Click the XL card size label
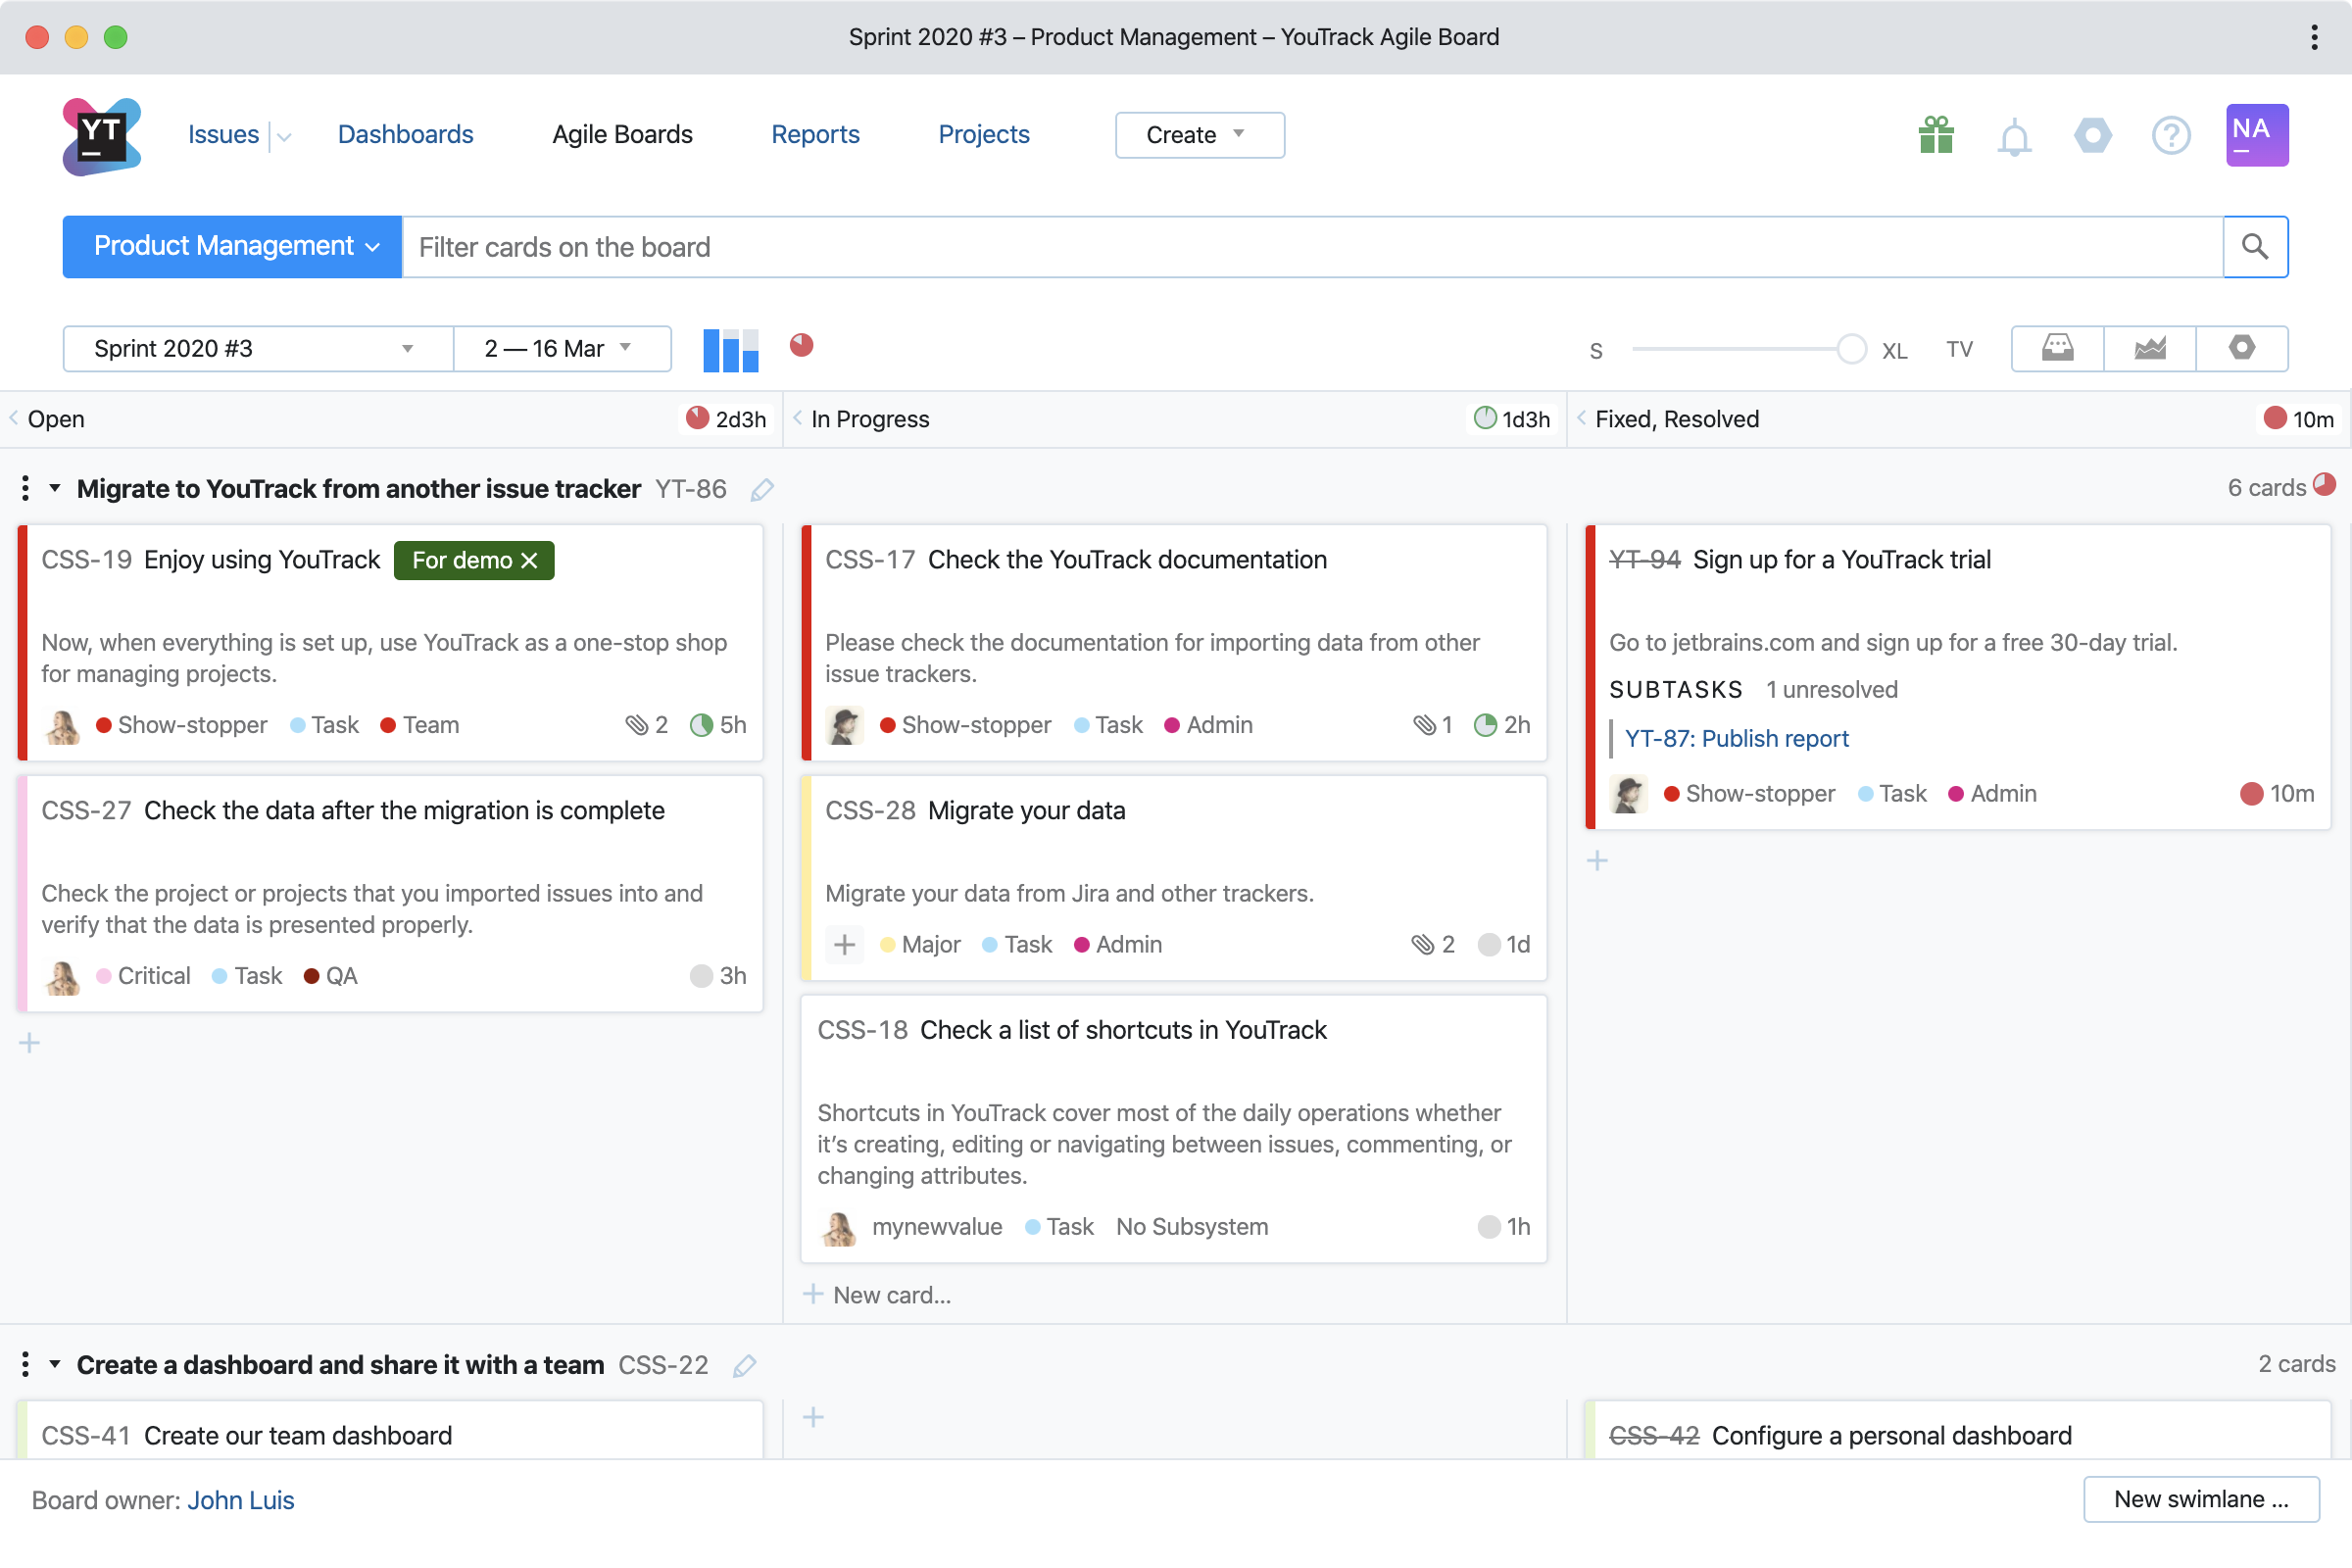This screenshot has width=2352, height=1568. 1894,351
